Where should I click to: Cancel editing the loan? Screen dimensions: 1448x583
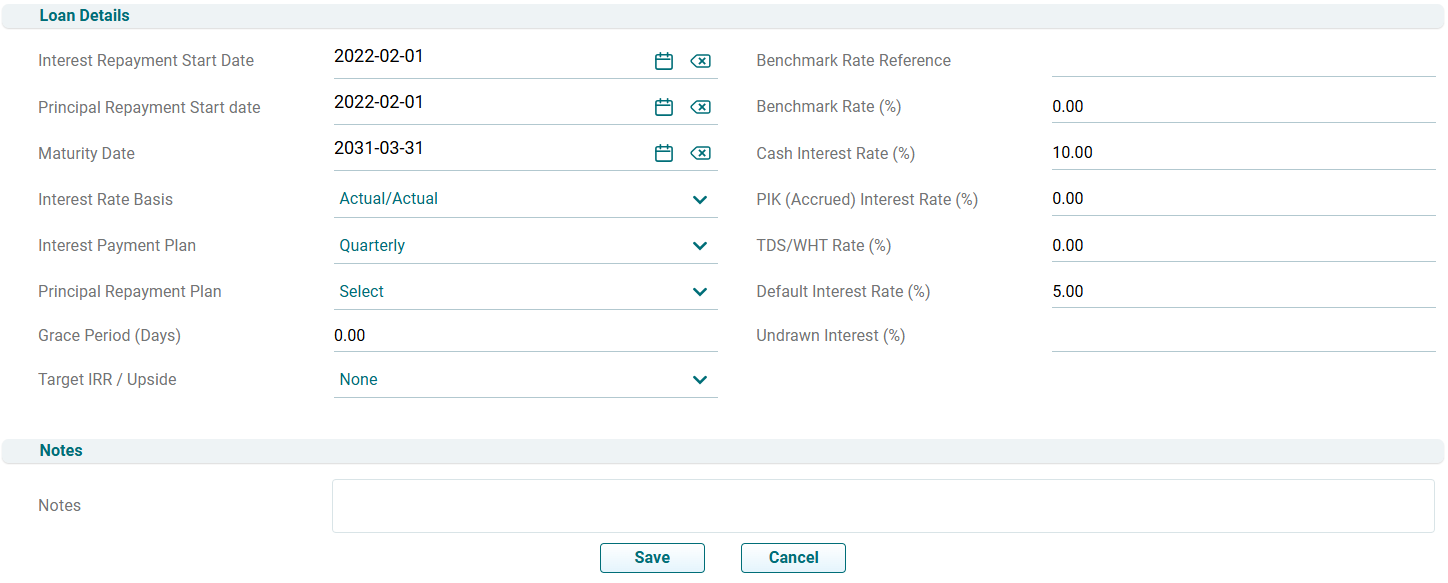[x=793, y=558]
